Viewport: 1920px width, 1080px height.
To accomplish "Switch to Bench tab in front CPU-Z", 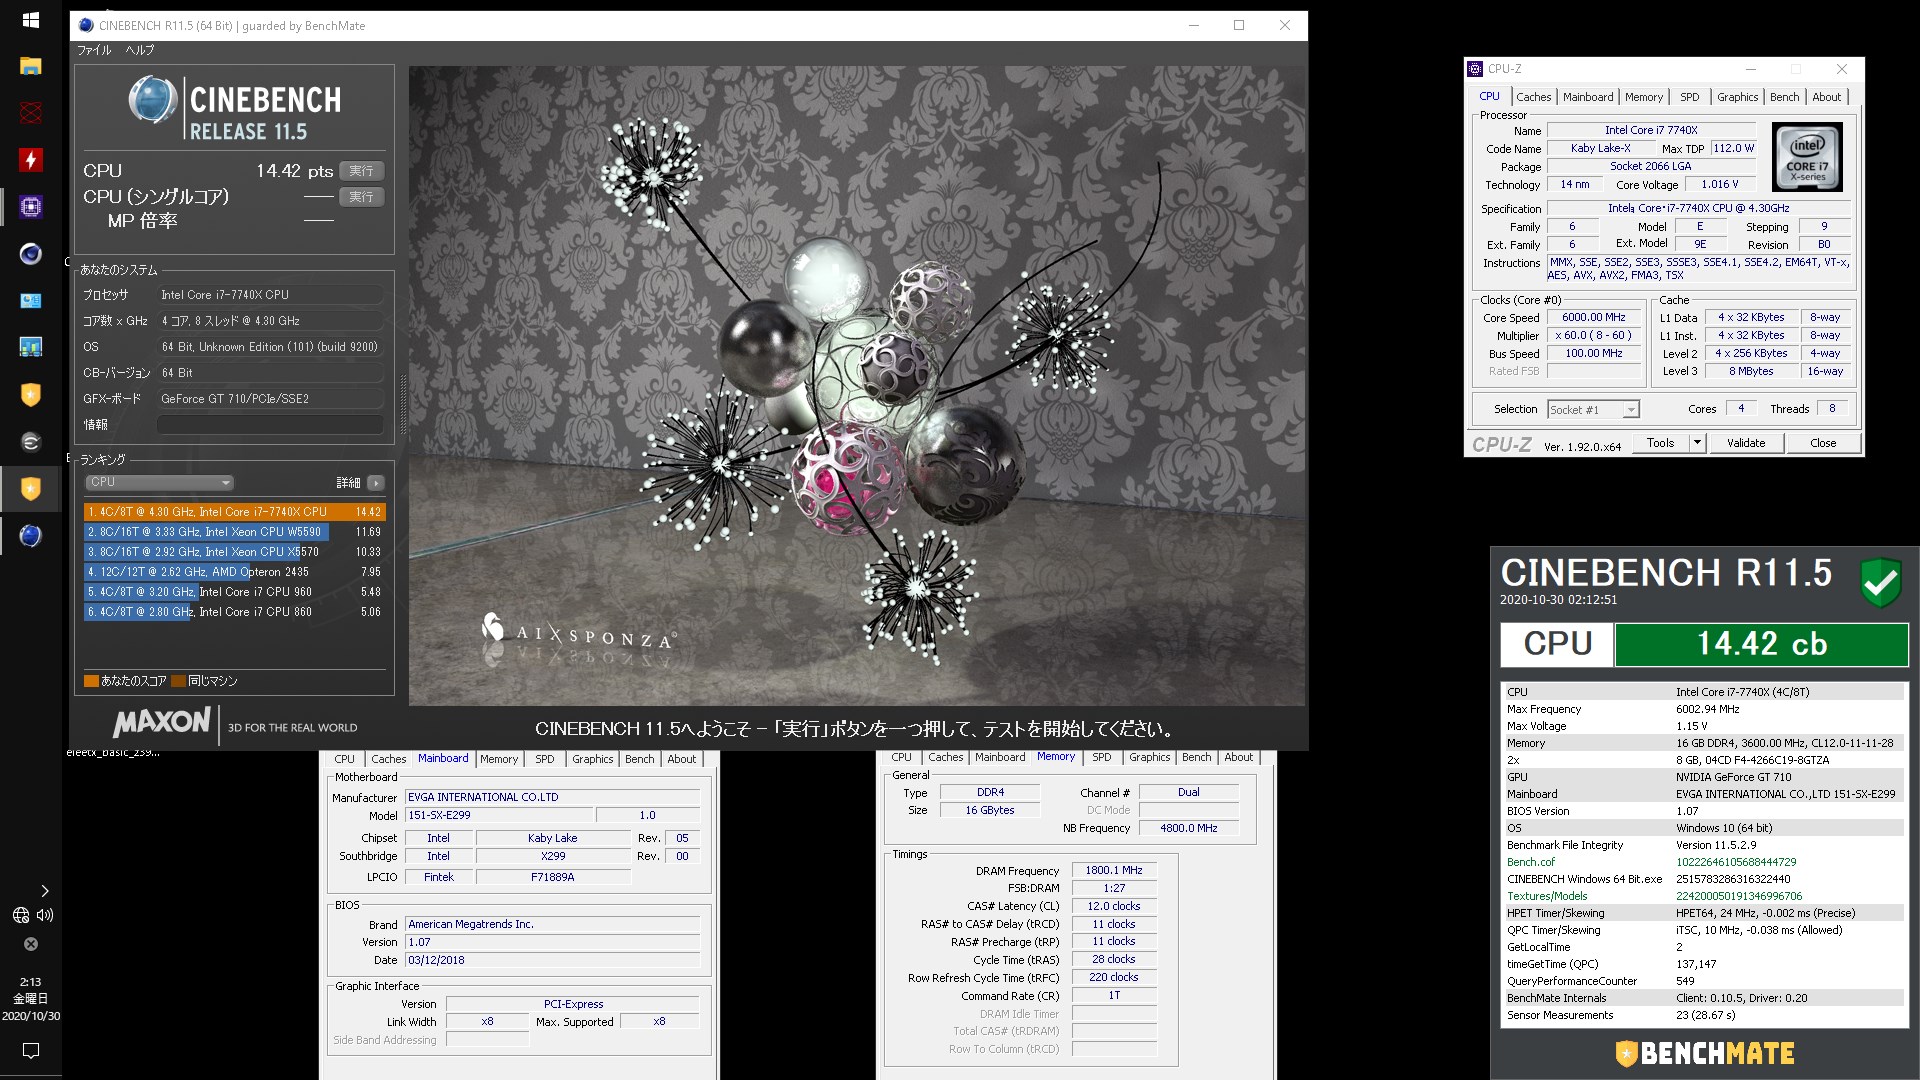I will coord(1784,97).
